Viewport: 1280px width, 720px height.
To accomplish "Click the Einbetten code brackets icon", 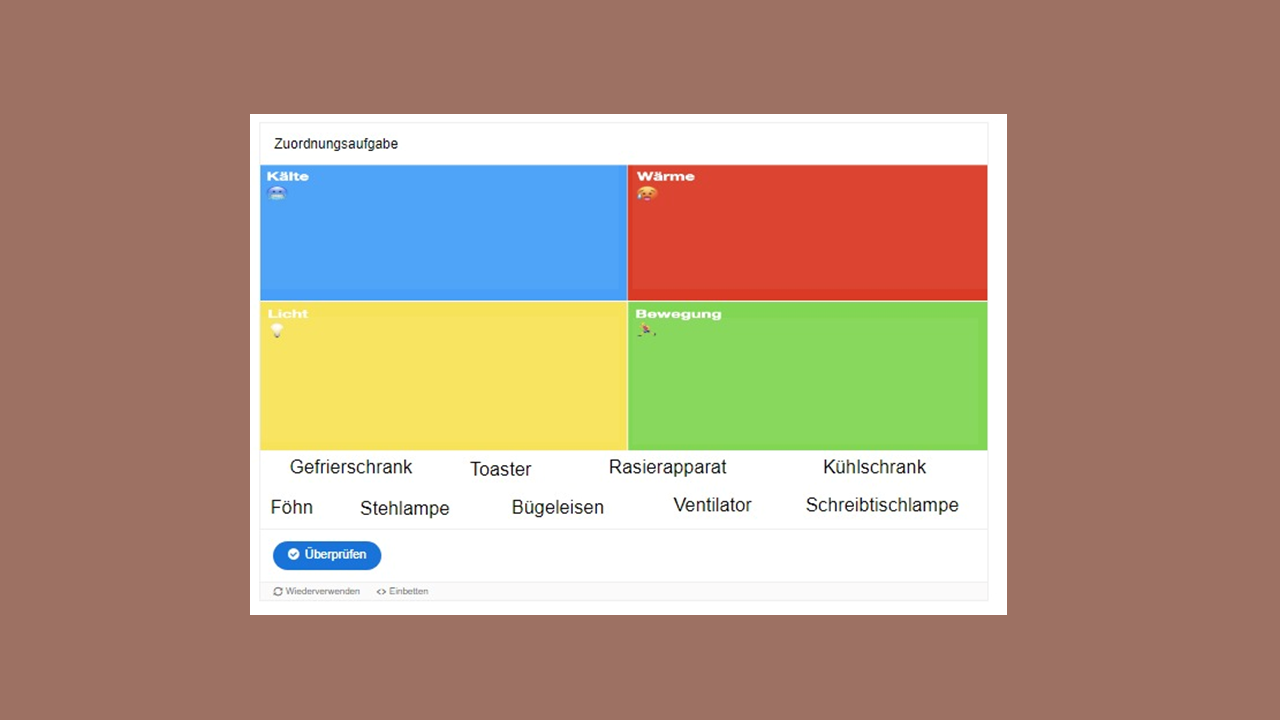I will click(x=381, y=591).
